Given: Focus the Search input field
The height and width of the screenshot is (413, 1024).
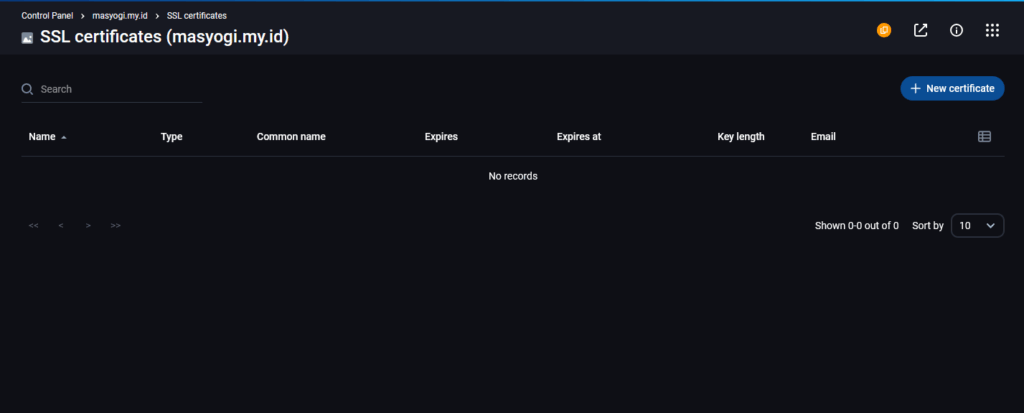Looking at the screenshot, I should tap(120, 89).
